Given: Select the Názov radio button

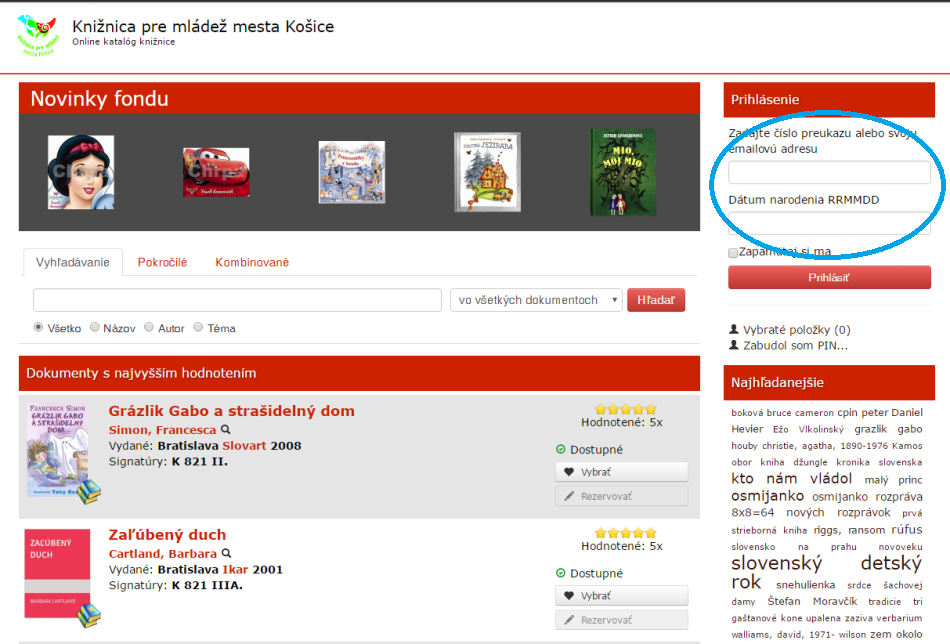Looking at the screenshot, I should pyautogui.click(x=95, y=327).
